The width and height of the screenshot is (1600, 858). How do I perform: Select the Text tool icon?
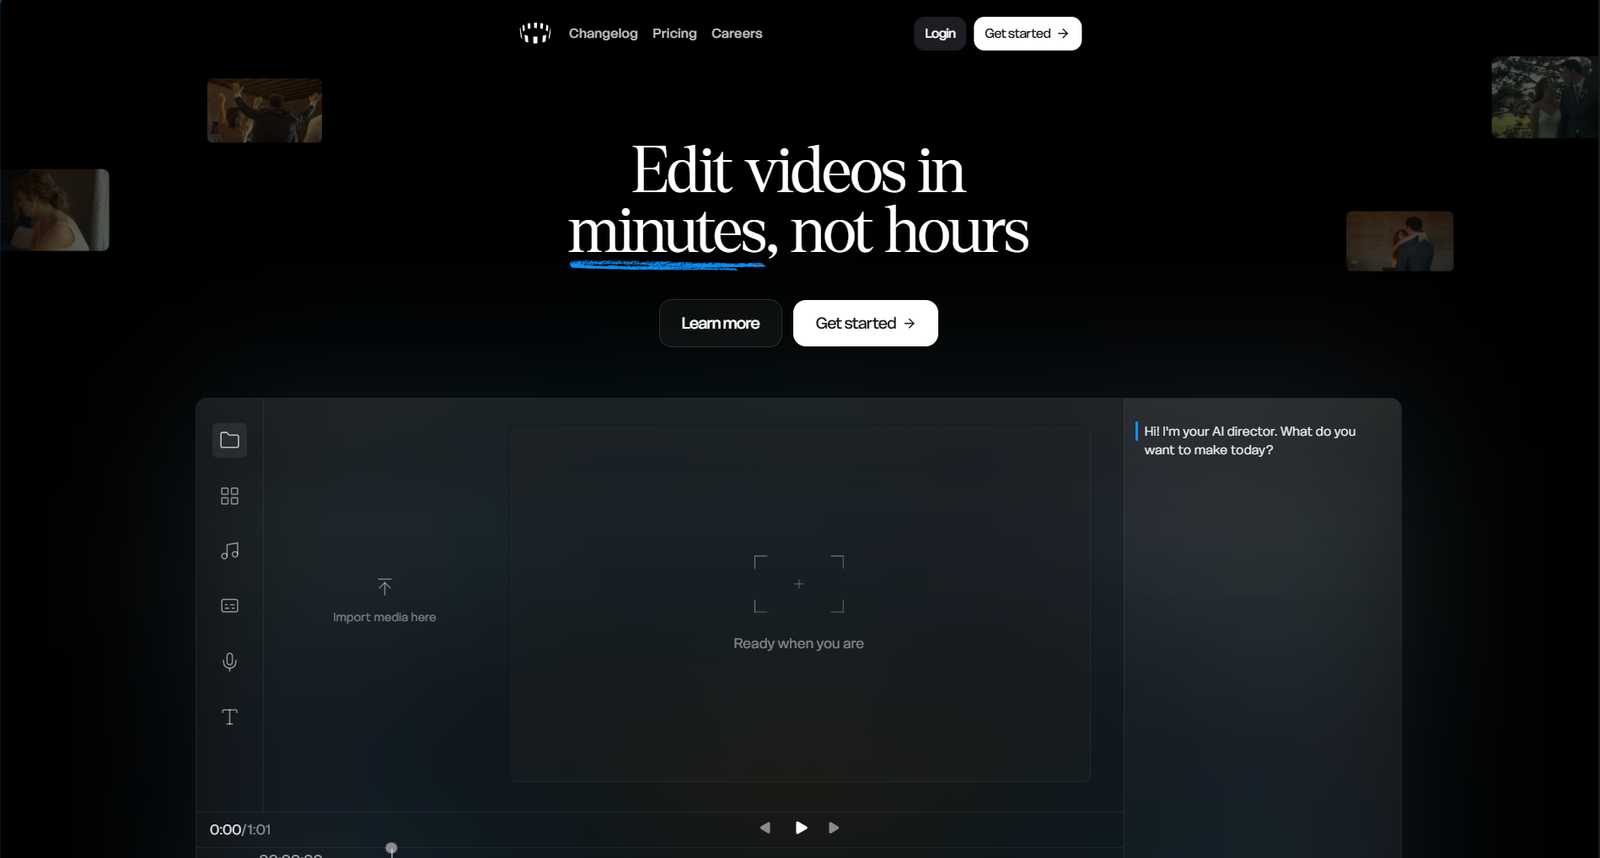click(230, 717)
